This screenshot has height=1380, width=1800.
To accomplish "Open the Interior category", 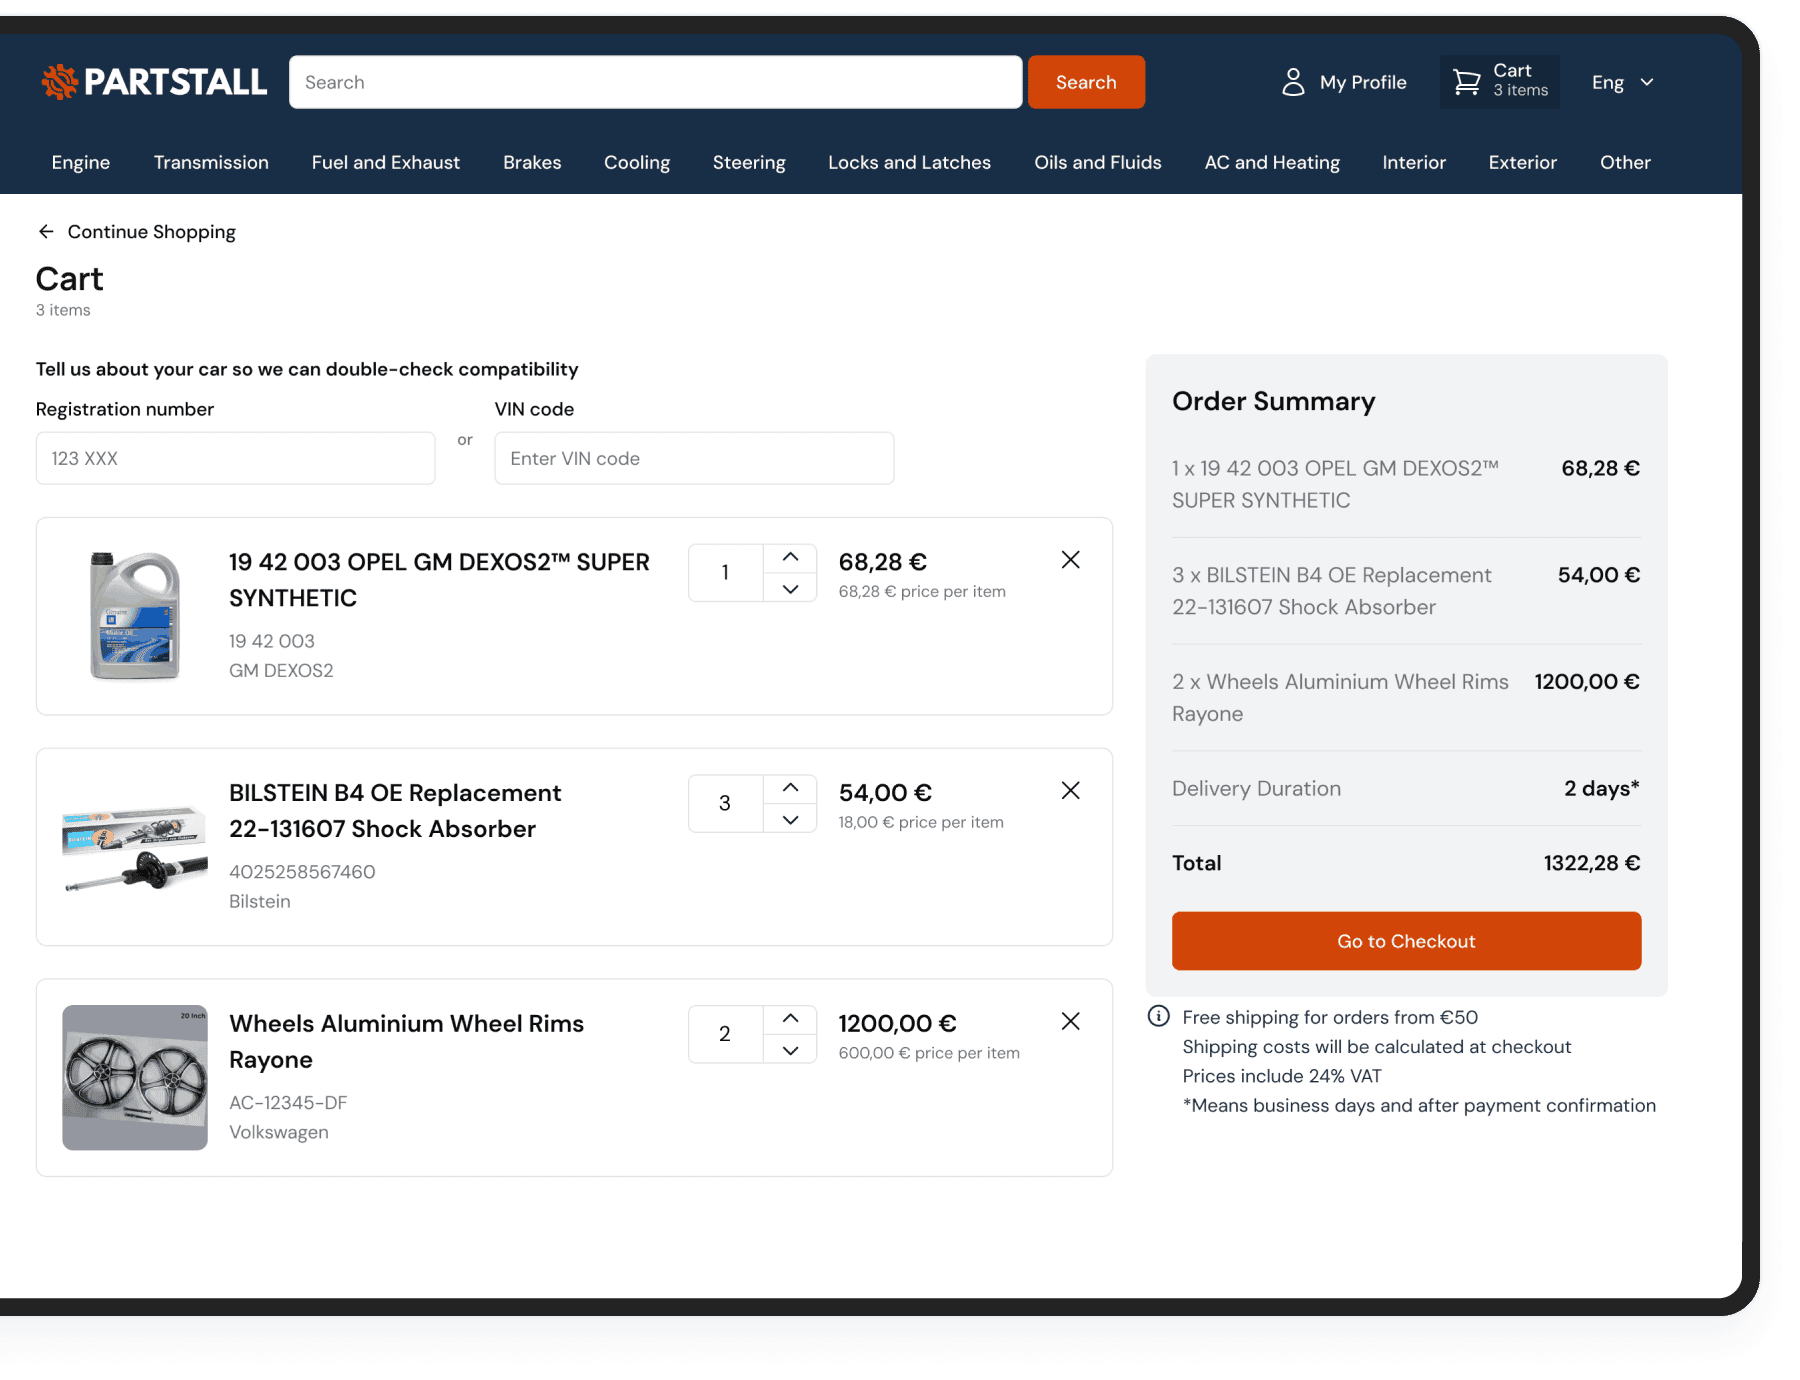I will (1414, 162).
